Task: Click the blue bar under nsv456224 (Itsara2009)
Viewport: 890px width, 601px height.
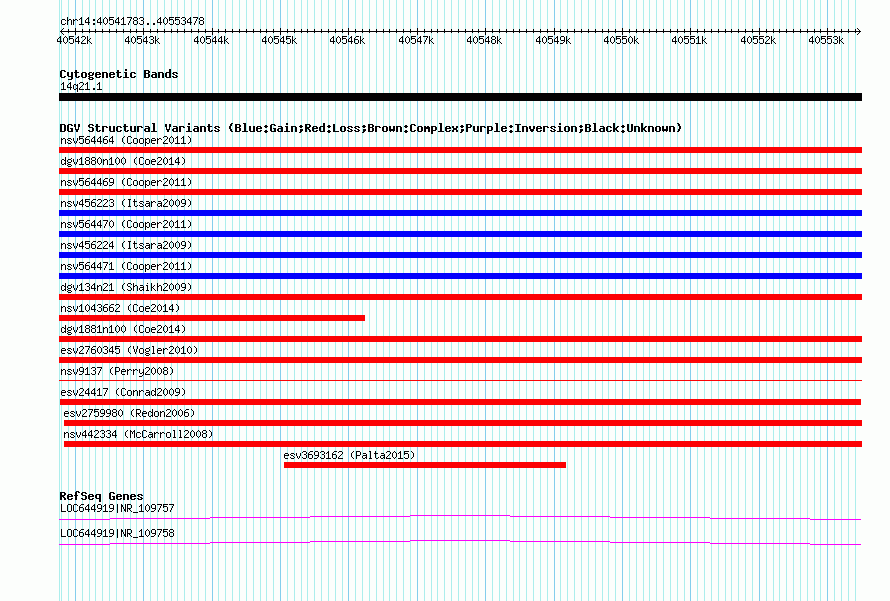Action: coord(460,255)
